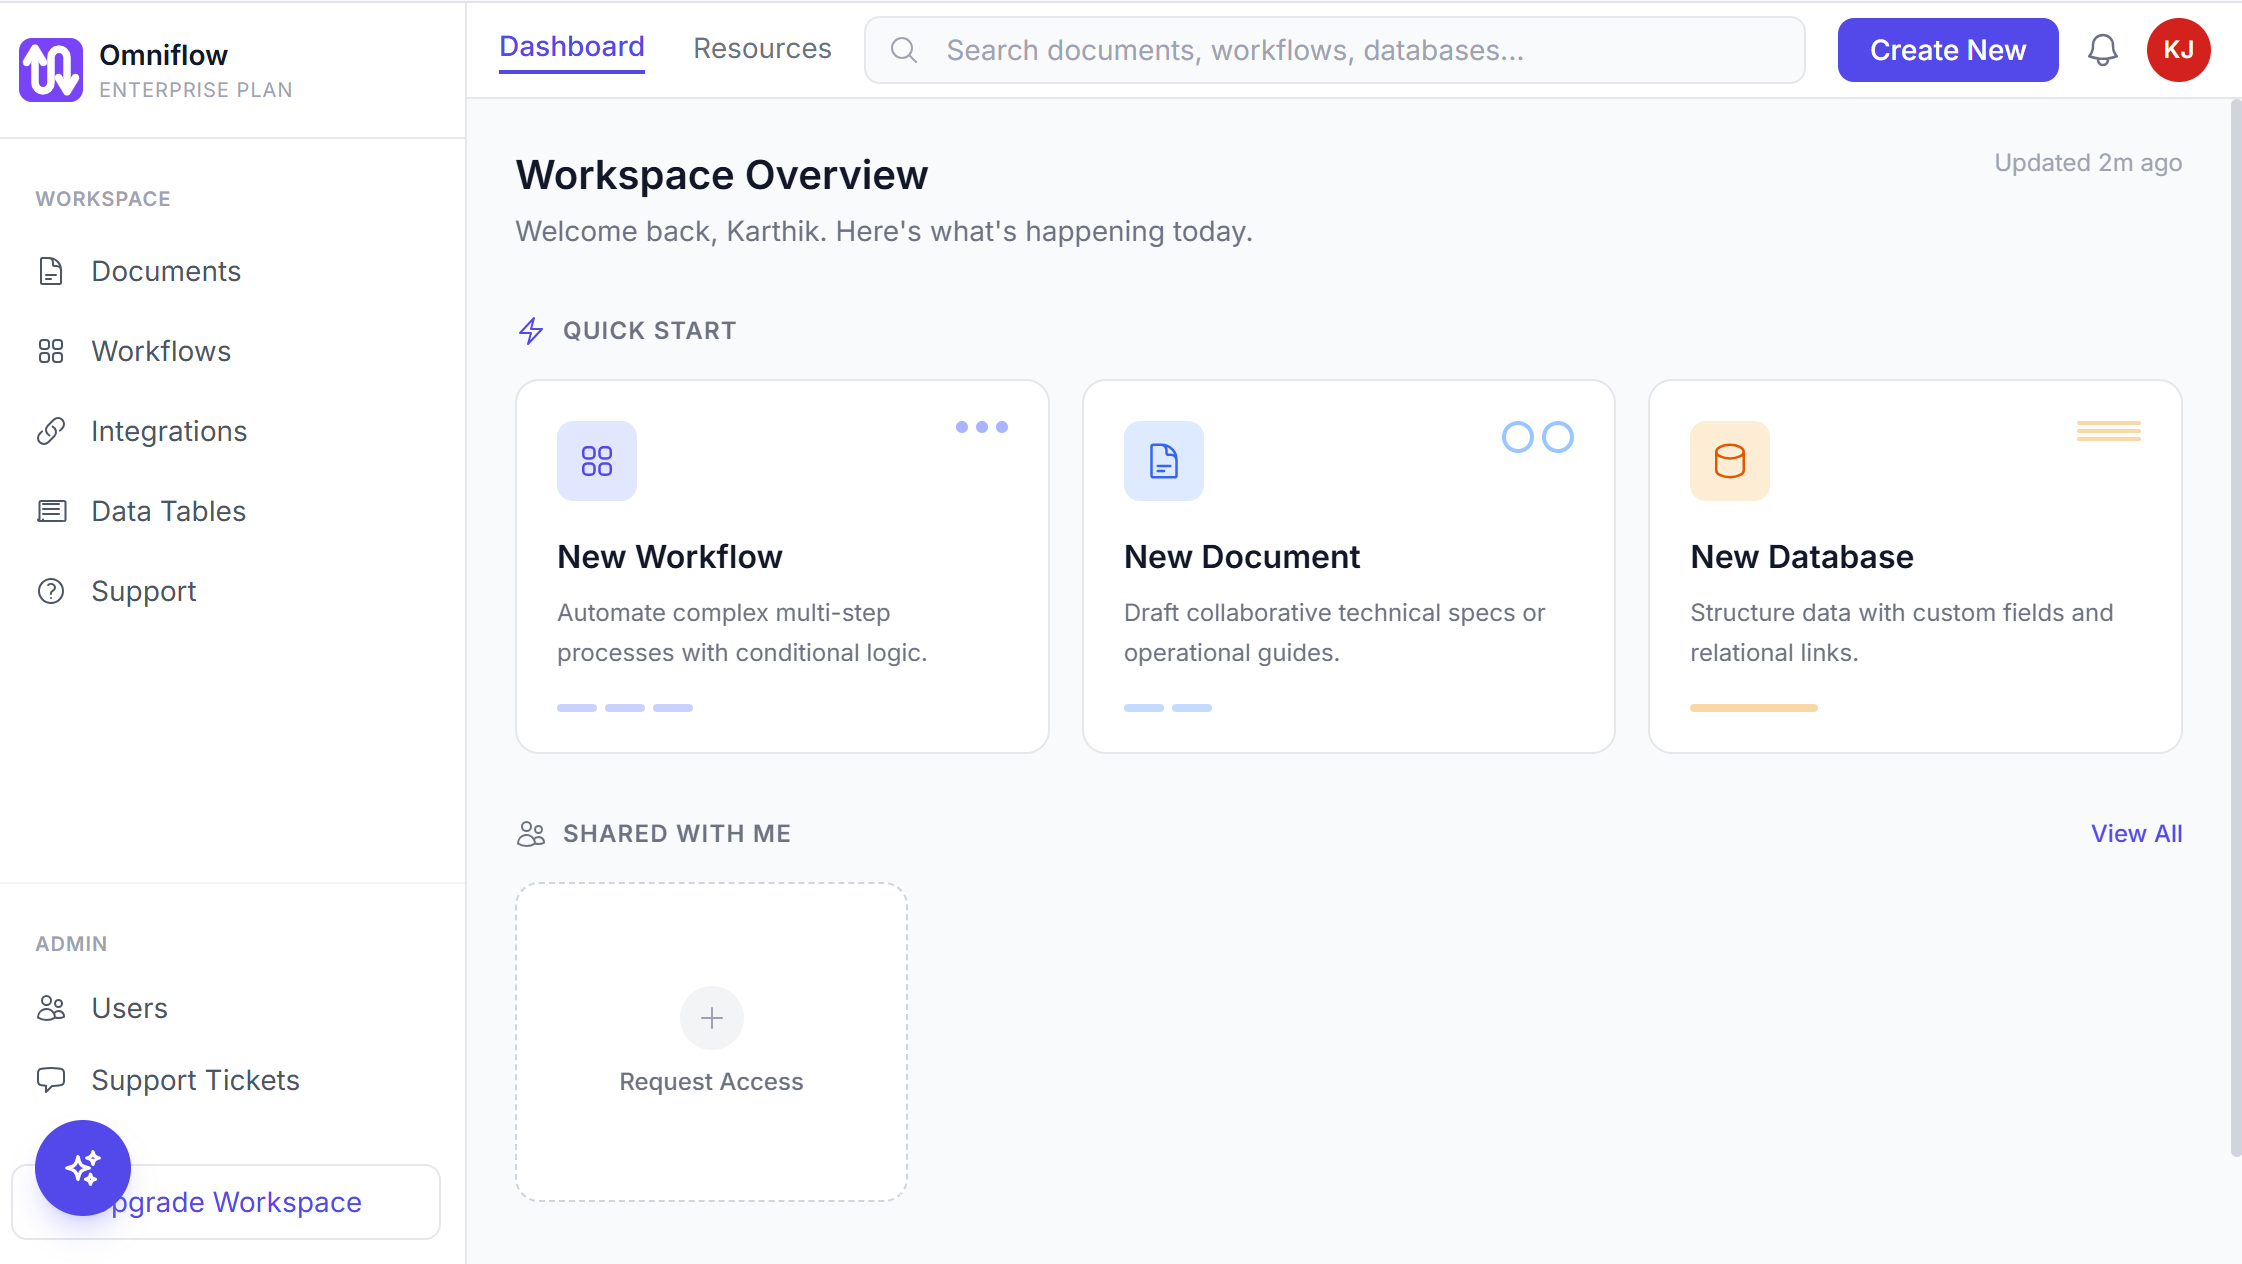Focus the search documents input field

click(x=1335, y=50)
